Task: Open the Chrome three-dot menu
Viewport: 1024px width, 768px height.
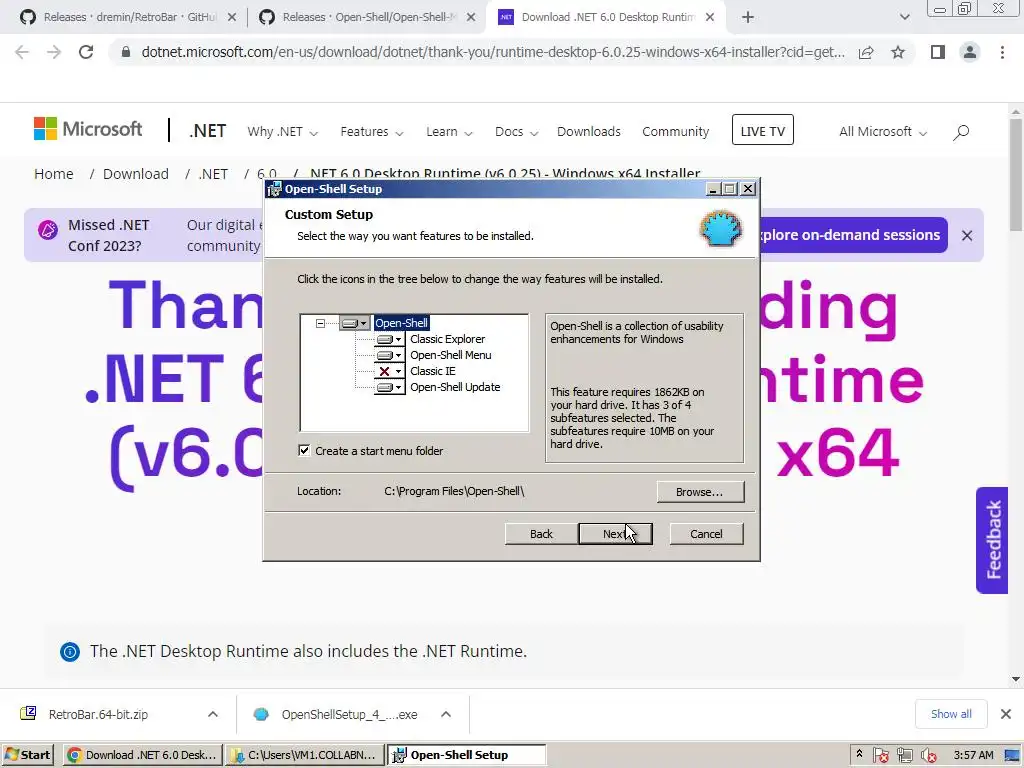Action: [1002, 52]
